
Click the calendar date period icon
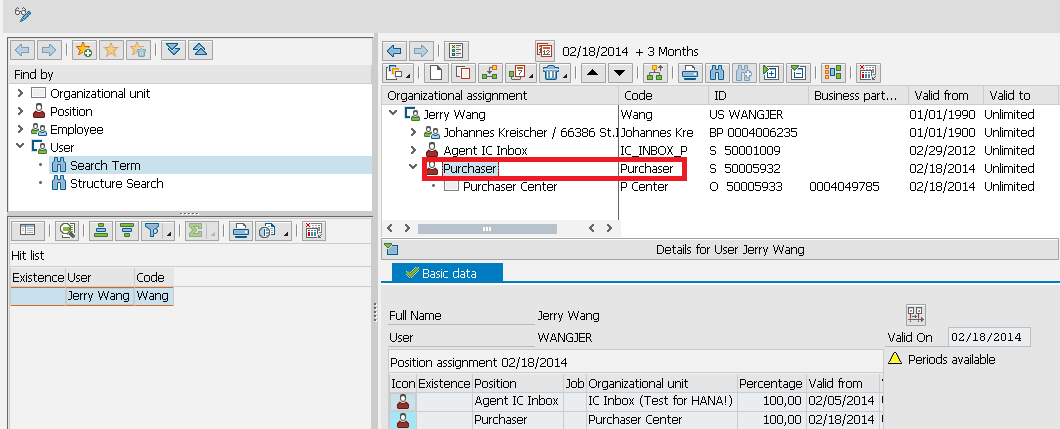click(x=544, y=50)
